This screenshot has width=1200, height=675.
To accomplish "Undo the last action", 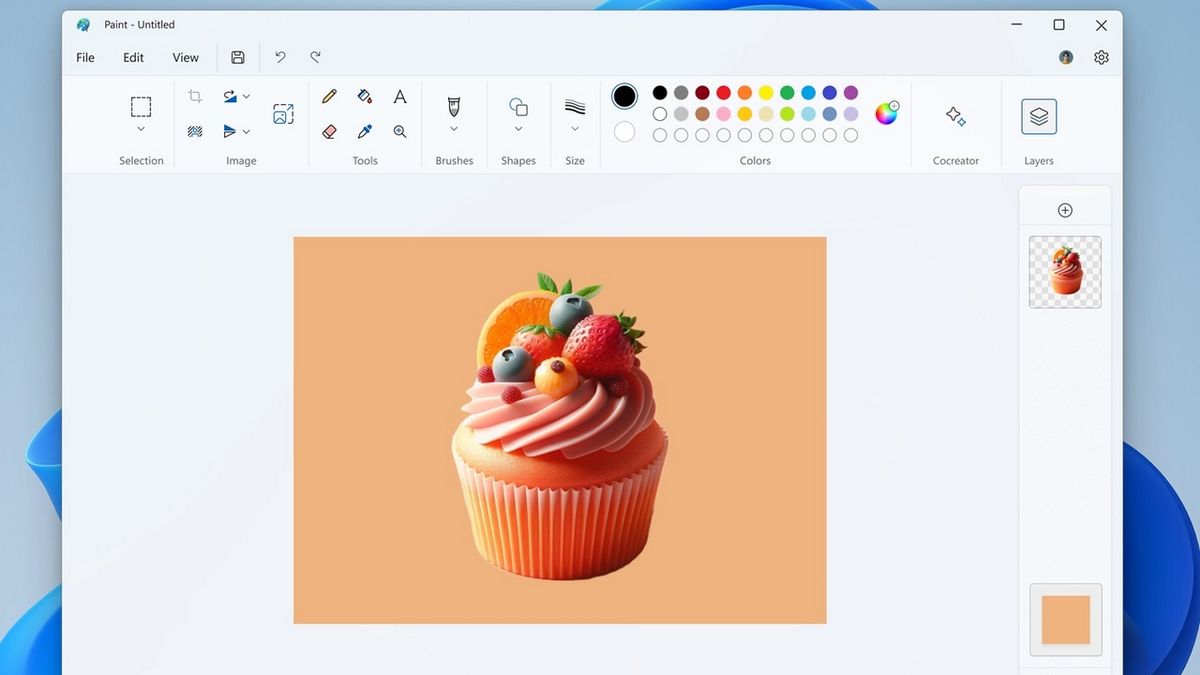I will (x=280, y=57).
